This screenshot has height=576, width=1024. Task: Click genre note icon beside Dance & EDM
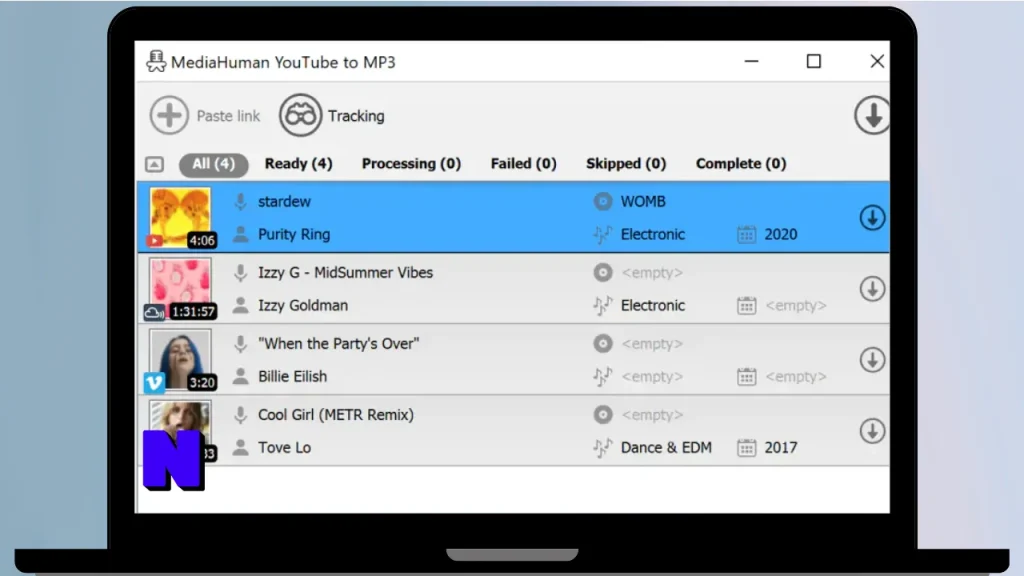pyautogui.click(x=603, y=448)
